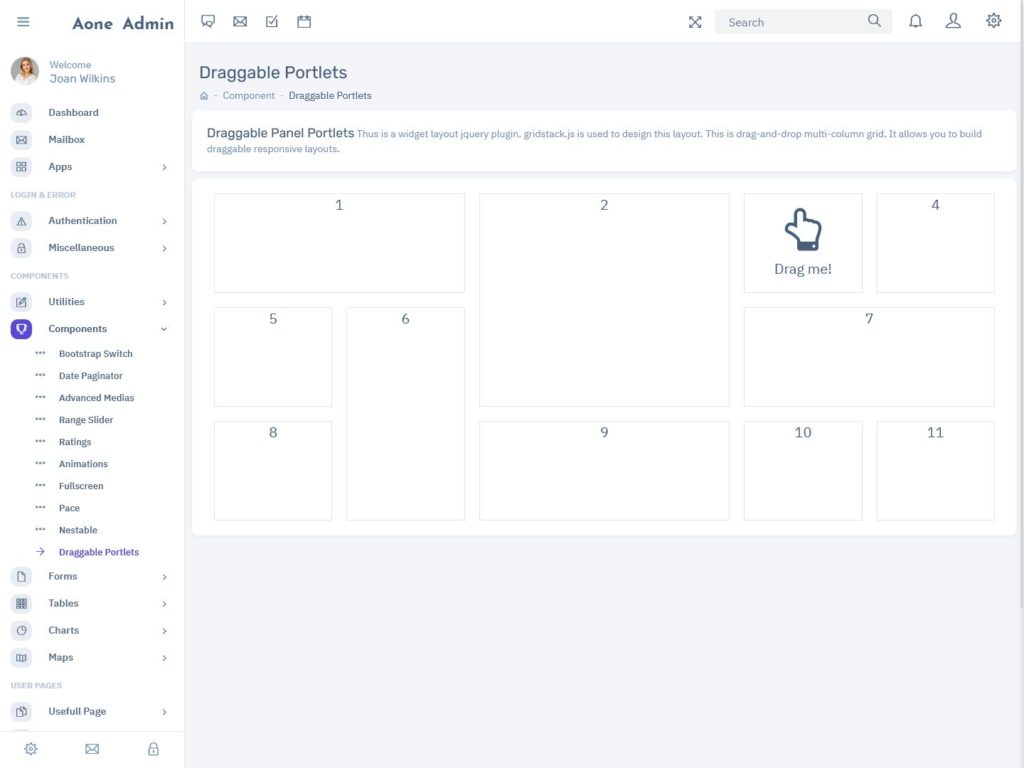Toggle the sidebar with the hamburger icon
1024x768 pixels.
pos(23,21)
